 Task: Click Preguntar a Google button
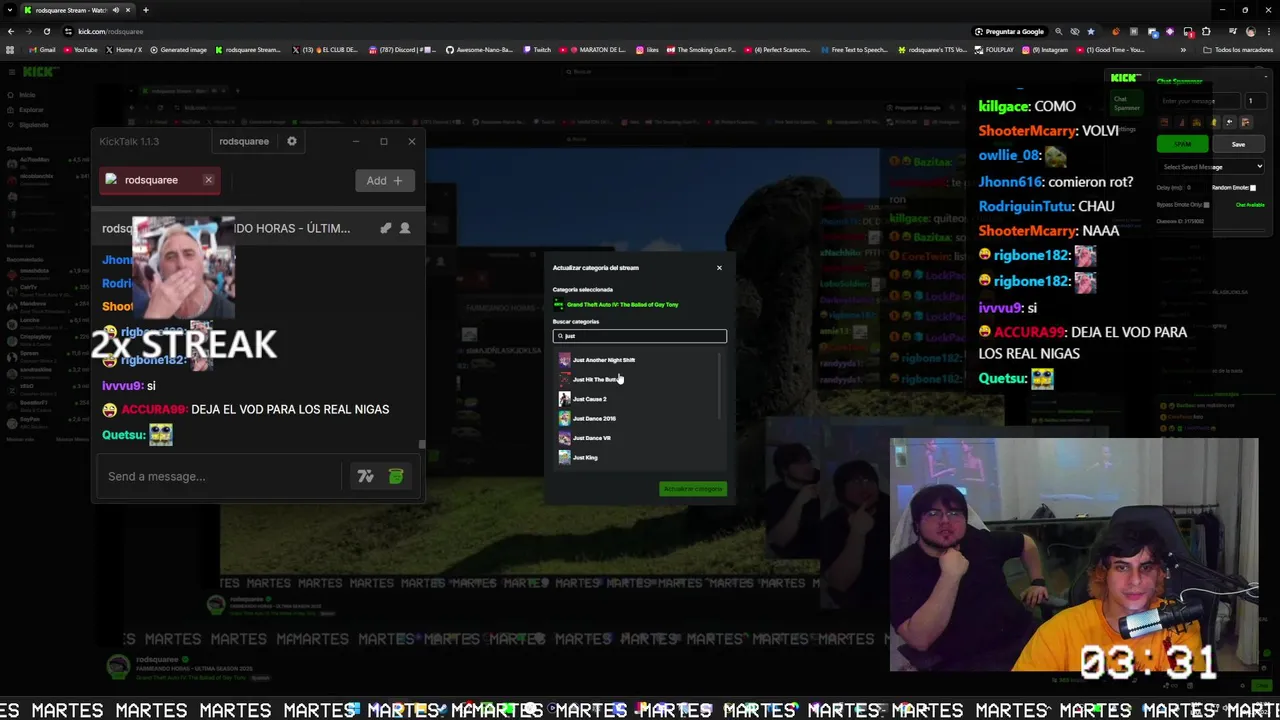pos(1010,31)
